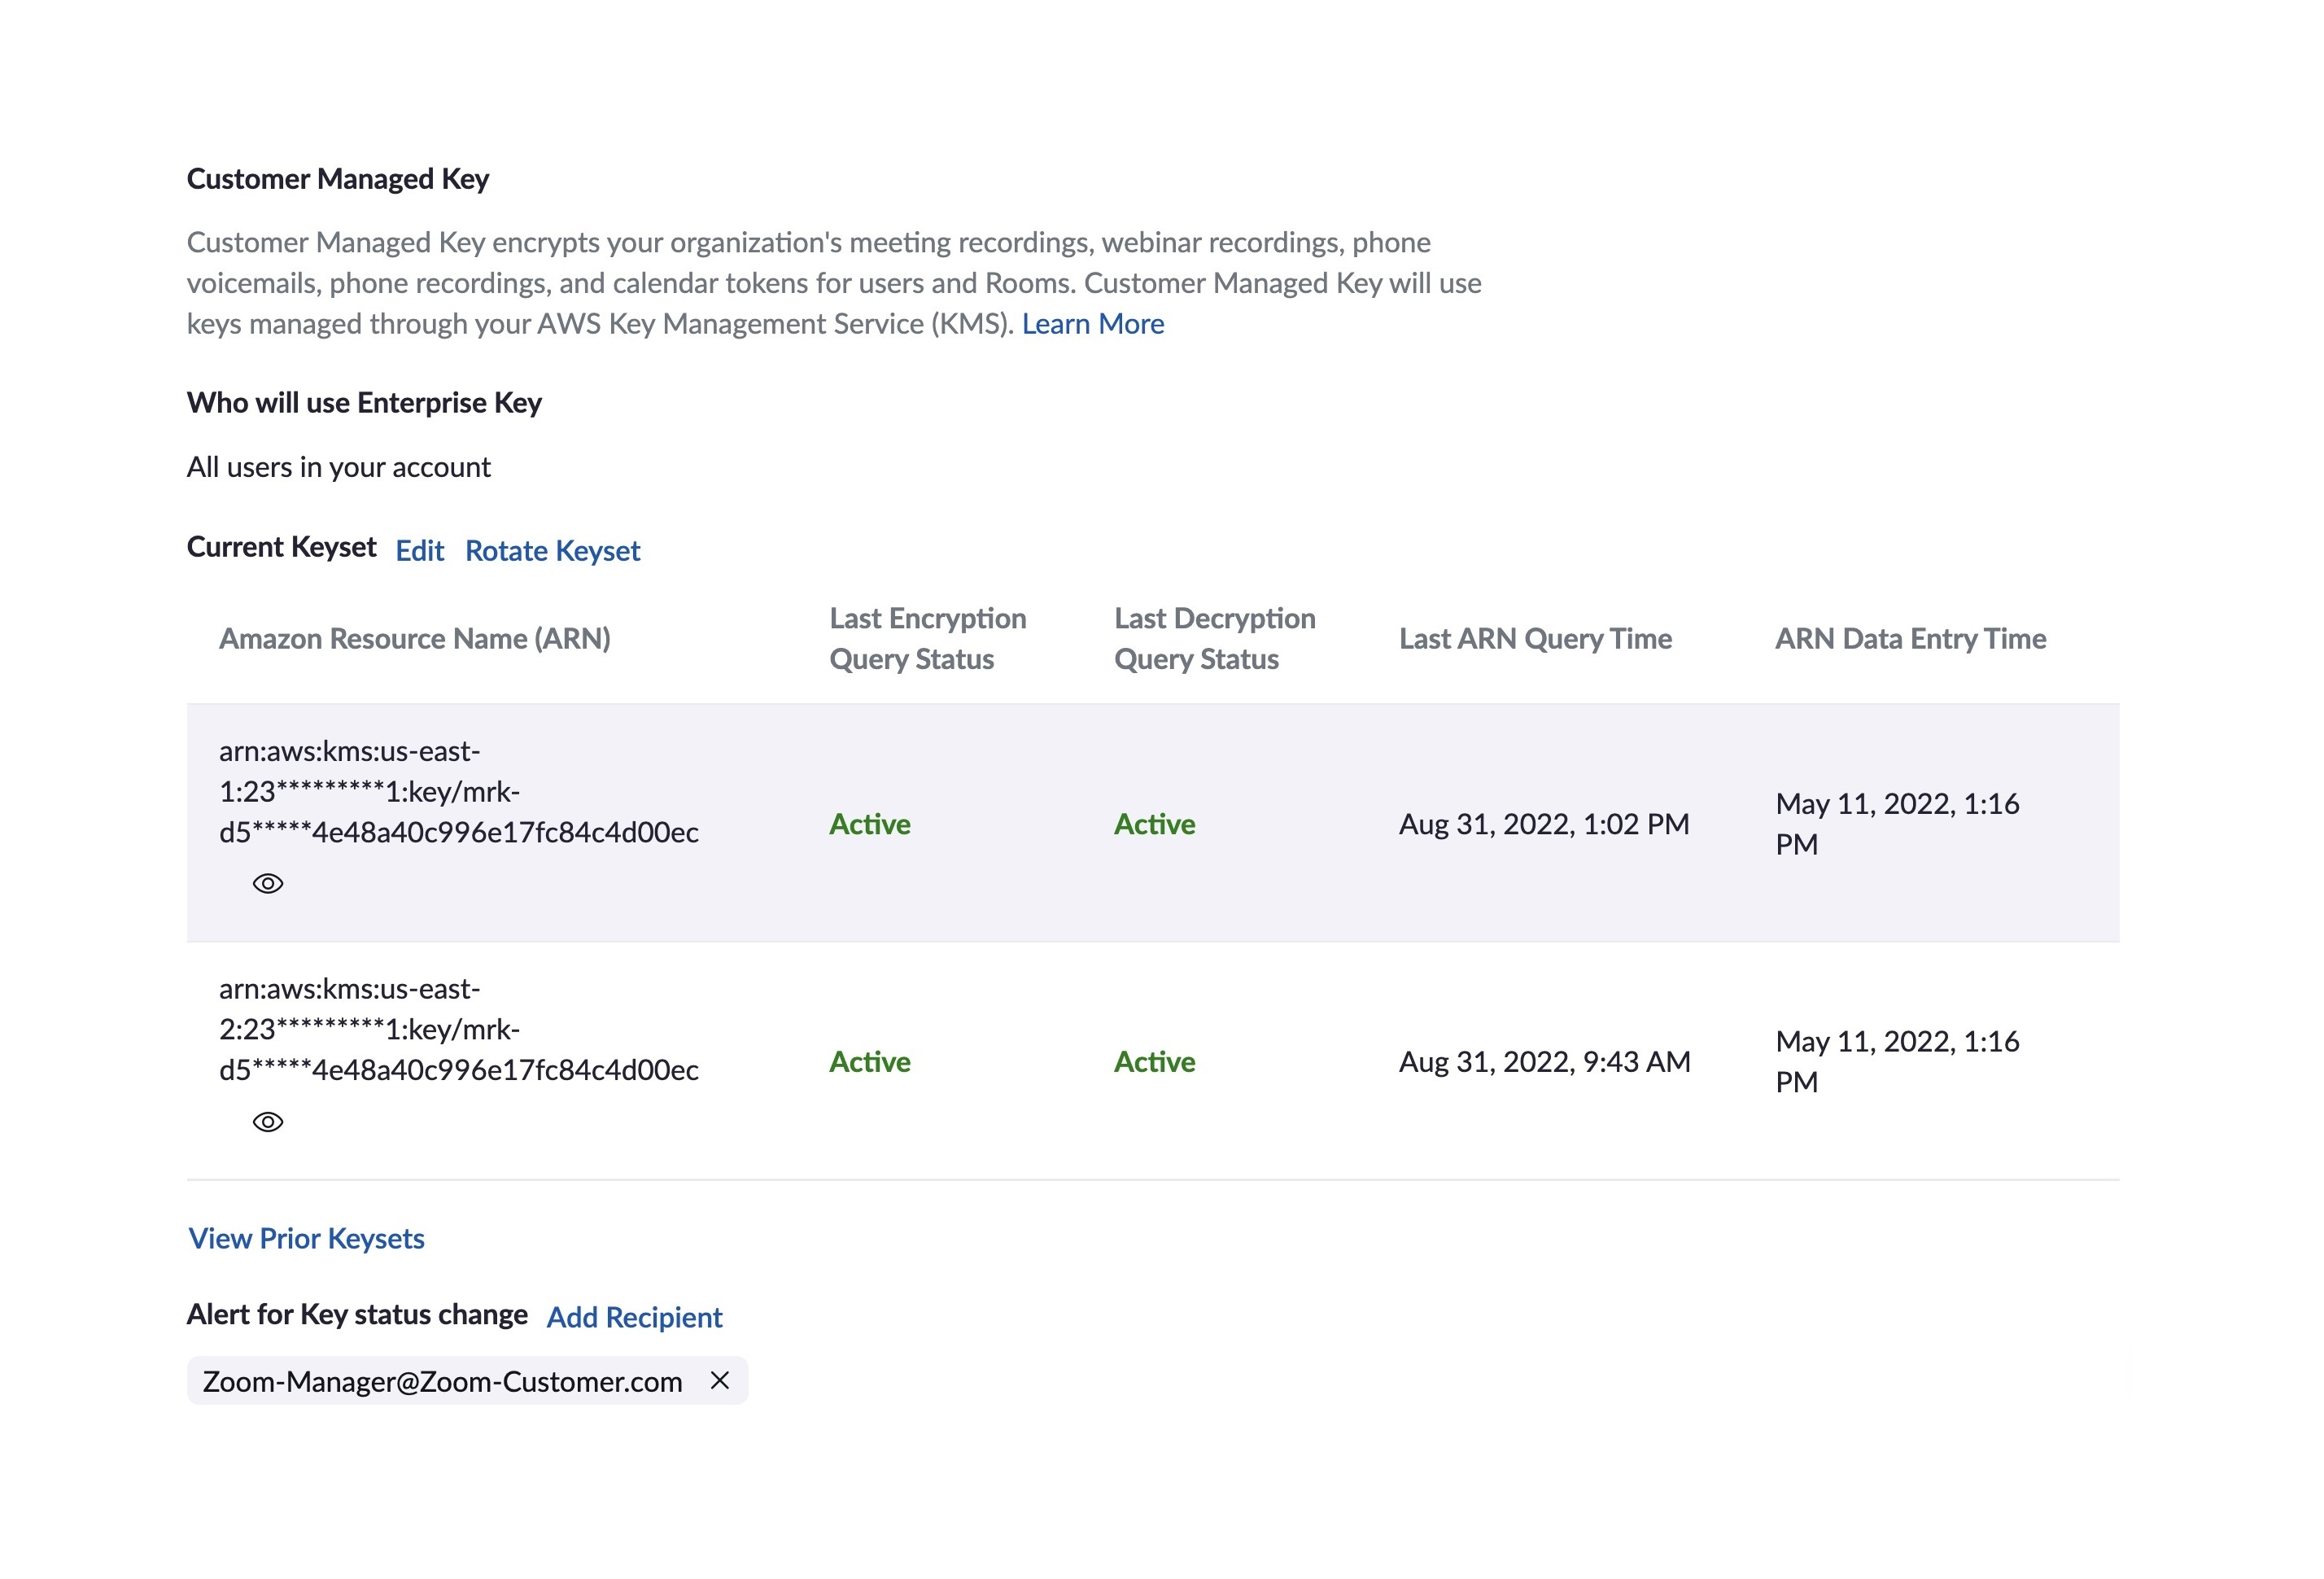Screen dimensions: 2324x1579
Task: Click ARN Data Entry Time column header
Action: click(x=1911, y=638)
